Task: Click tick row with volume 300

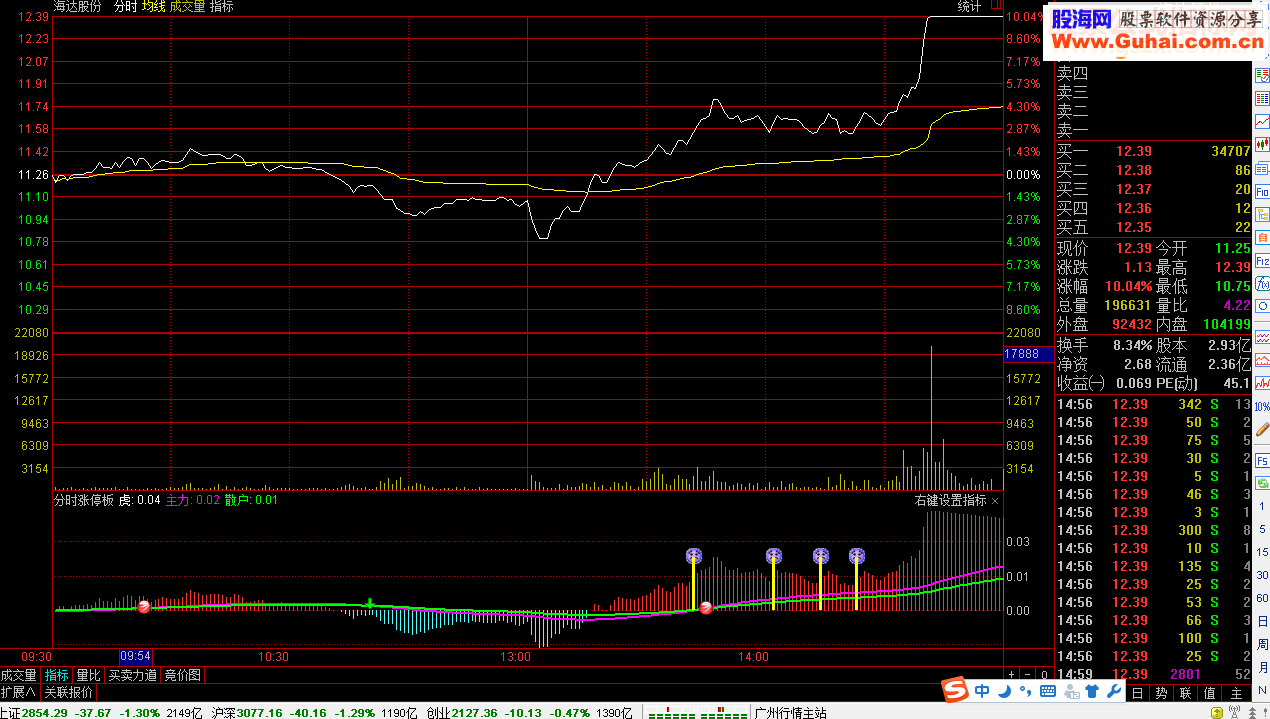Action: [1154, 530]
